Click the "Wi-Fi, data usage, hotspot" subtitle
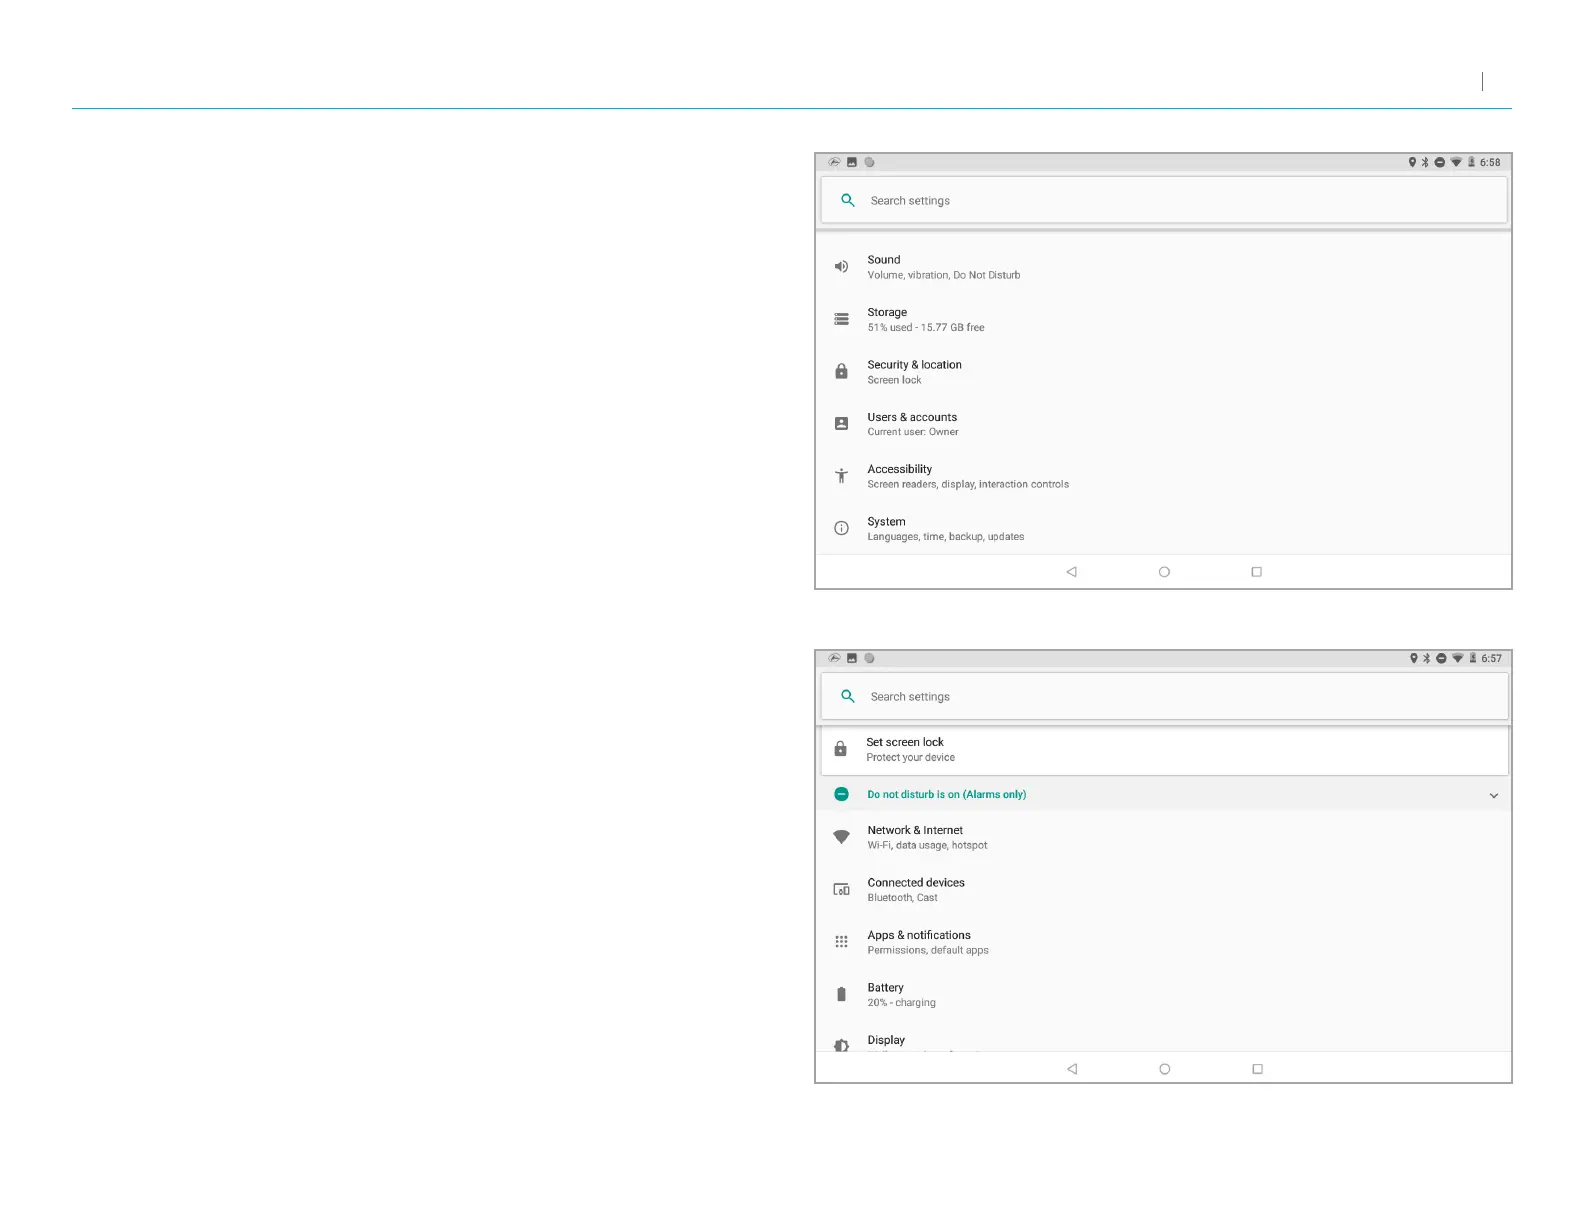Screen dimensions: 1584x1224 click(927, 845)
